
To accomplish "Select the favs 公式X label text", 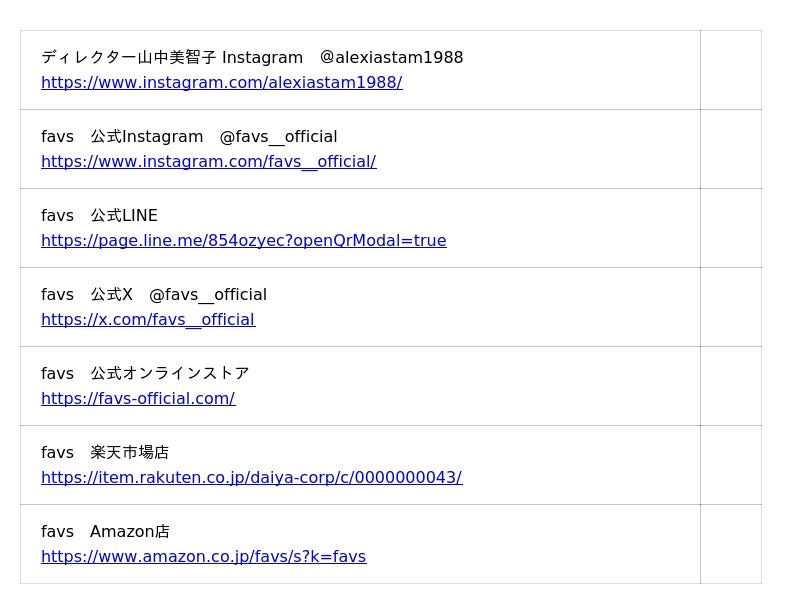I will click(x=154, y=295).
